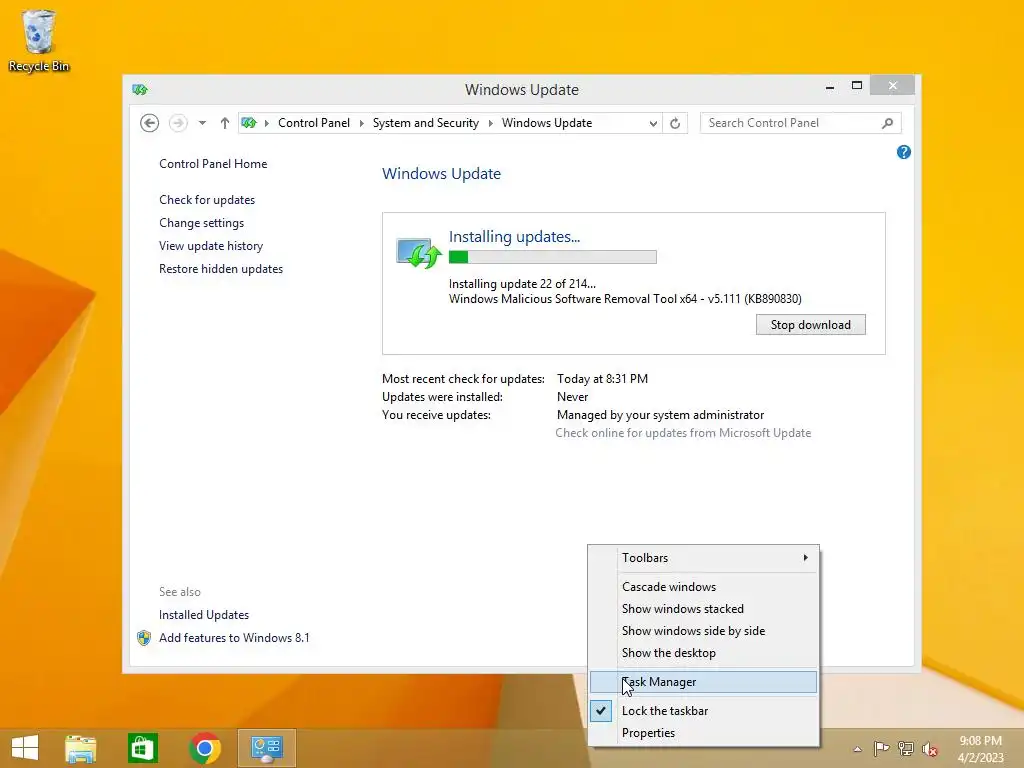This screenshot has height=768, width=1024.
Task: Minimize the Windows Update window
Action: coord(830,87)
